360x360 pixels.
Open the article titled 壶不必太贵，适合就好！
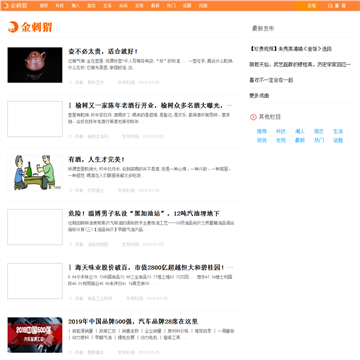coord(103,52)
